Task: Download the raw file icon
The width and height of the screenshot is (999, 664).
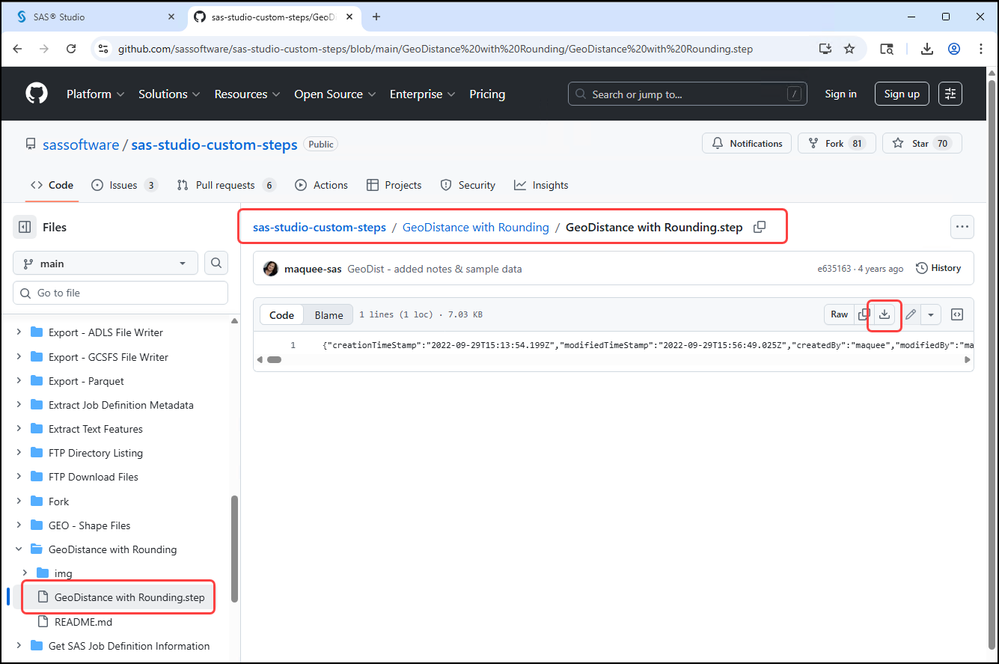Action: coord(884,314)
